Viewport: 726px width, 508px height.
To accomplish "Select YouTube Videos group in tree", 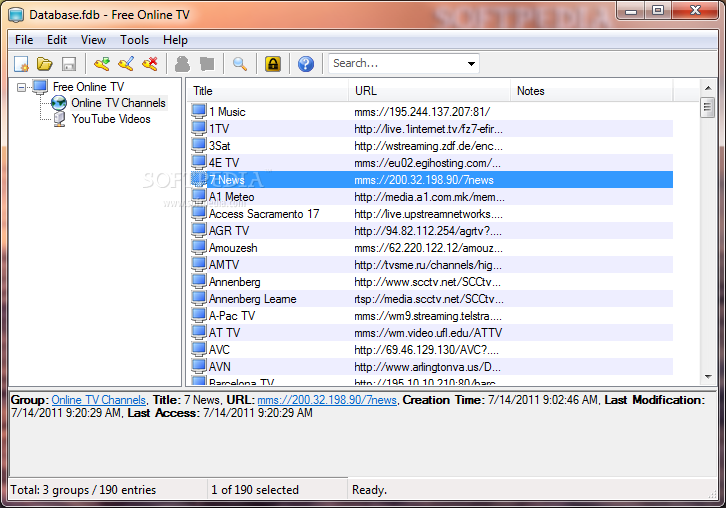I will pyautogui.click(x=111, y=119).
